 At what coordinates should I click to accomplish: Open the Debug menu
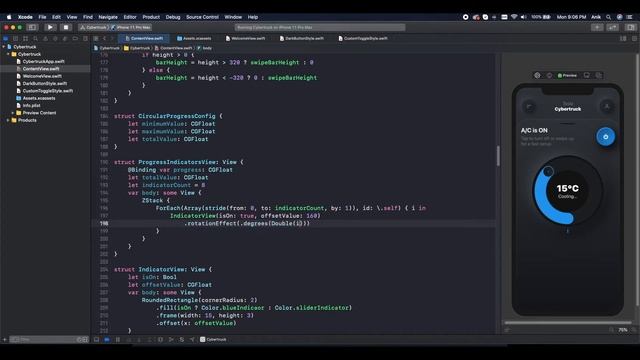173,17
